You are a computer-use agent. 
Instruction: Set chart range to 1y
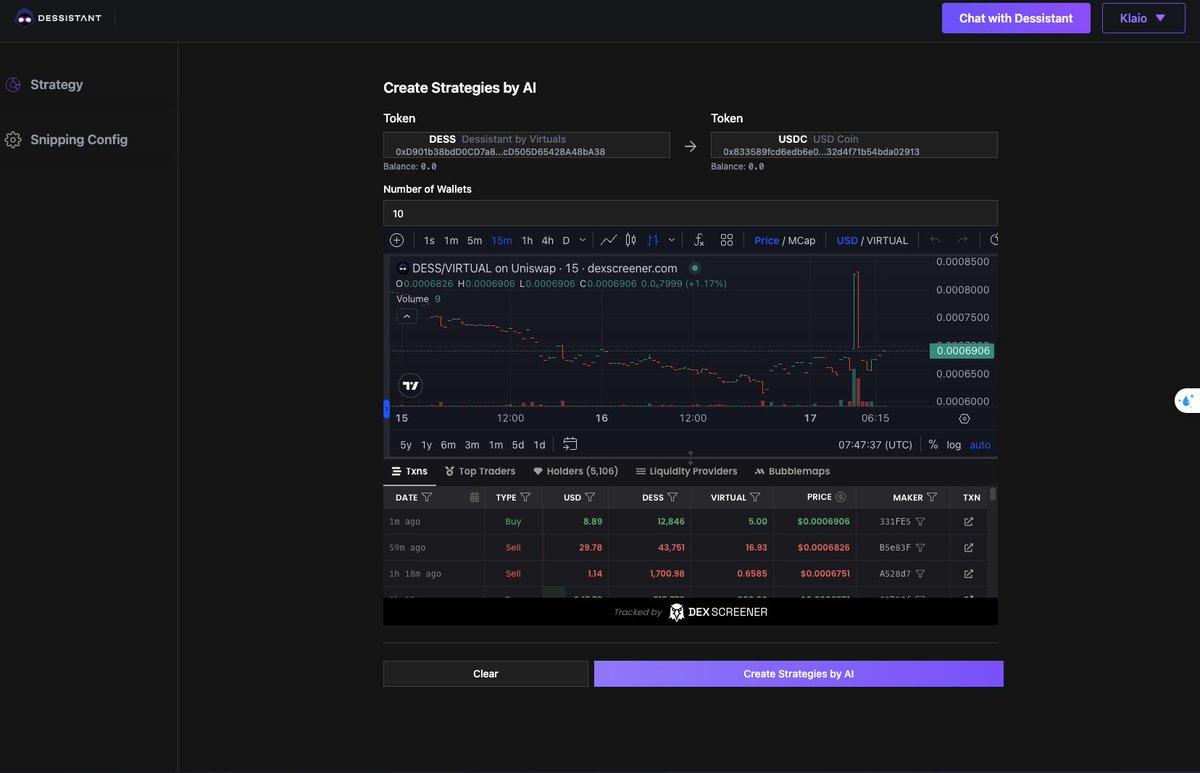[427, 445]
